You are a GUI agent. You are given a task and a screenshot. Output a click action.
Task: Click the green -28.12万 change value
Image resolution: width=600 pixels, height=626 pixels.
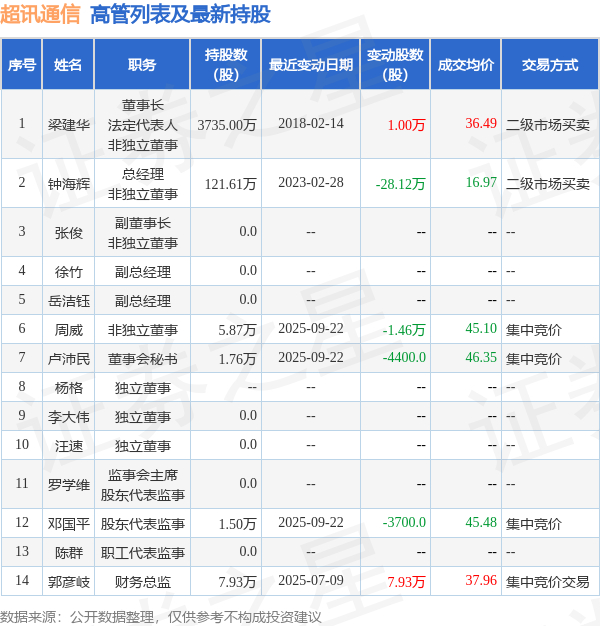400,184
